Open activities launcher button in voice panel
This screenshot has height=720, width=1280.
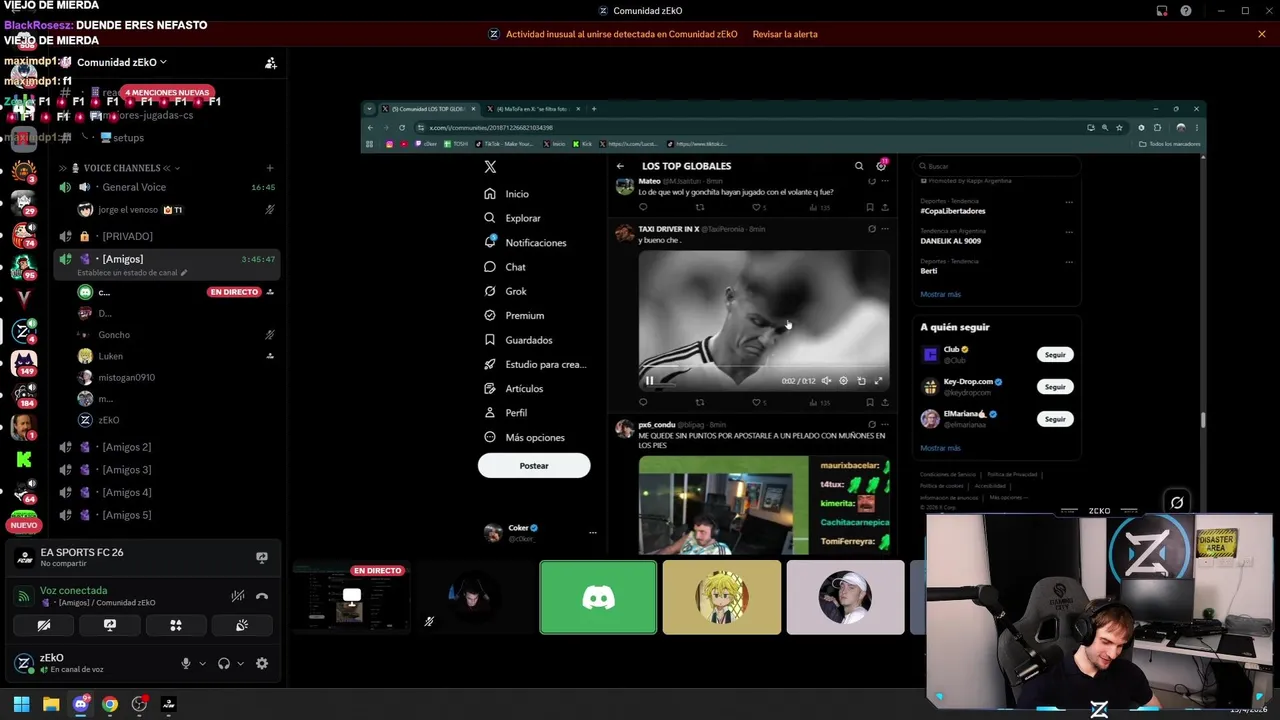(x=176, y=625)
